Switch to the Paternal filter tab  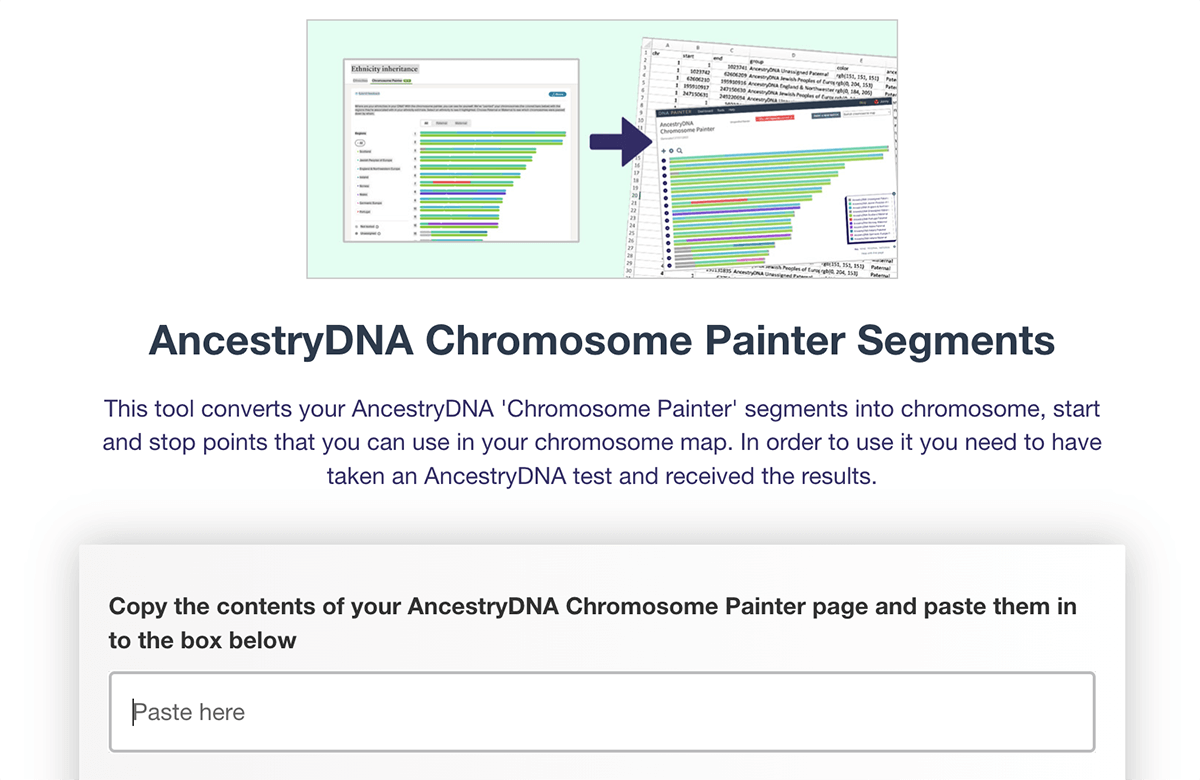coord(441,123)
